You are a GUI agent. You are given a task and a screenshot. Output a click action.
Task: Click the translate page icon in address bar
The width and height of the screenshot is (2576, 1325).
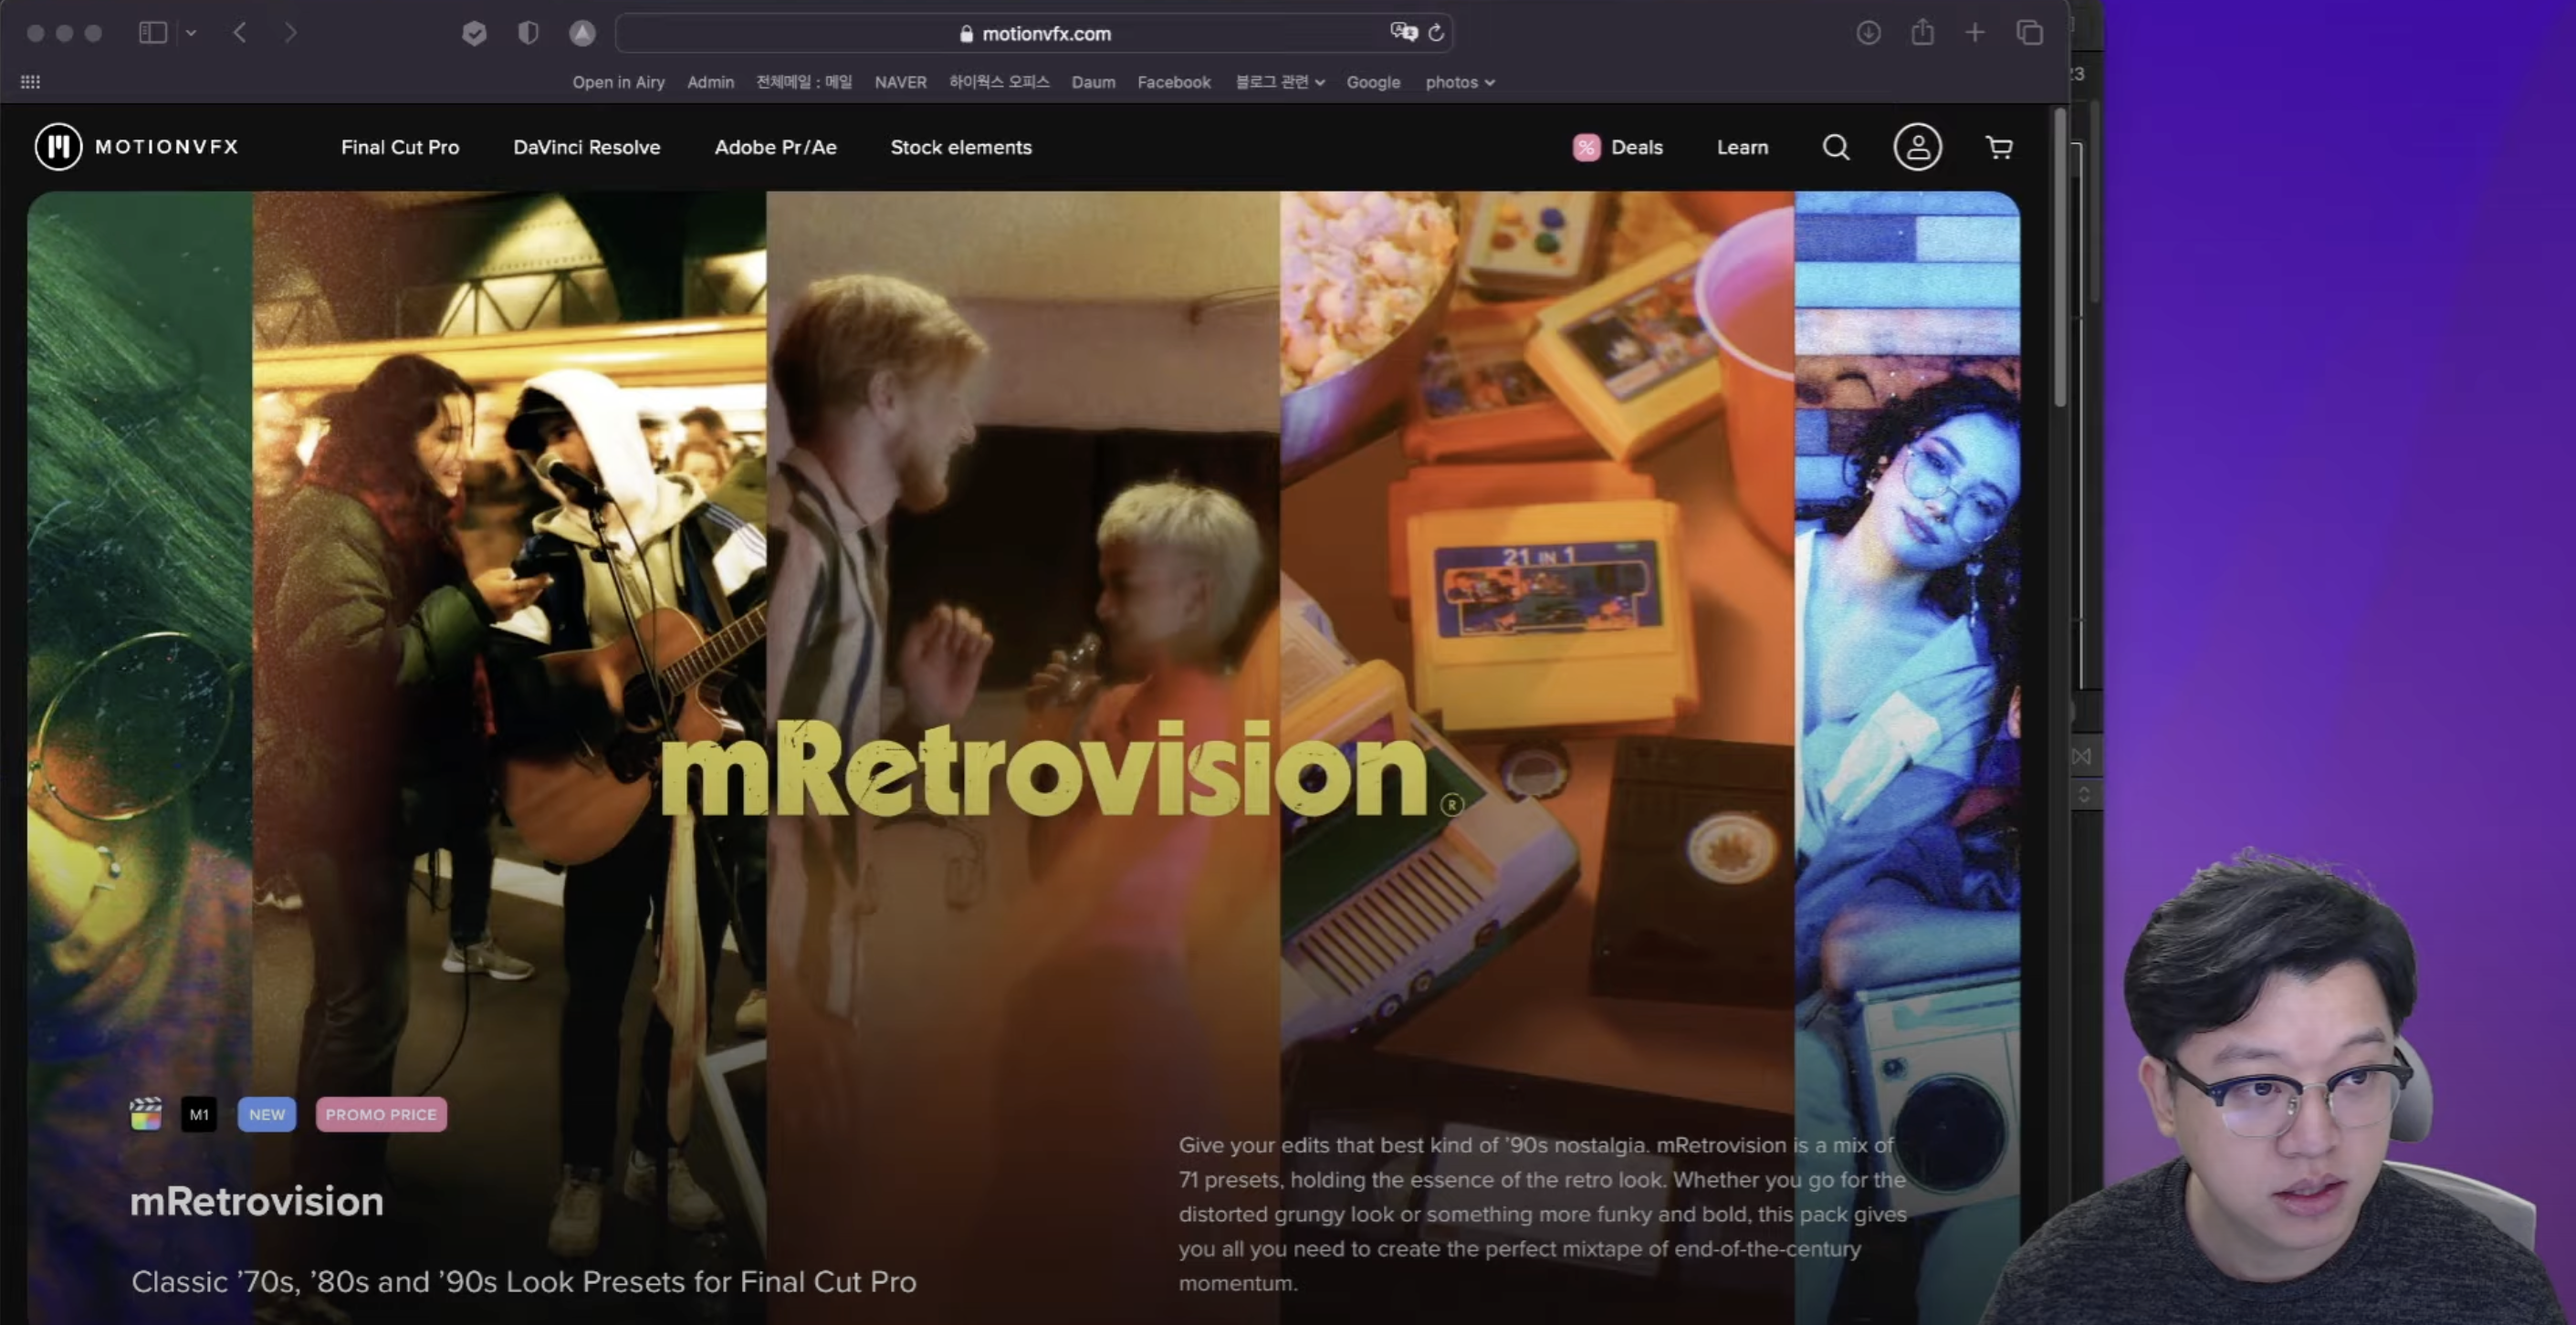(1404, 32)
